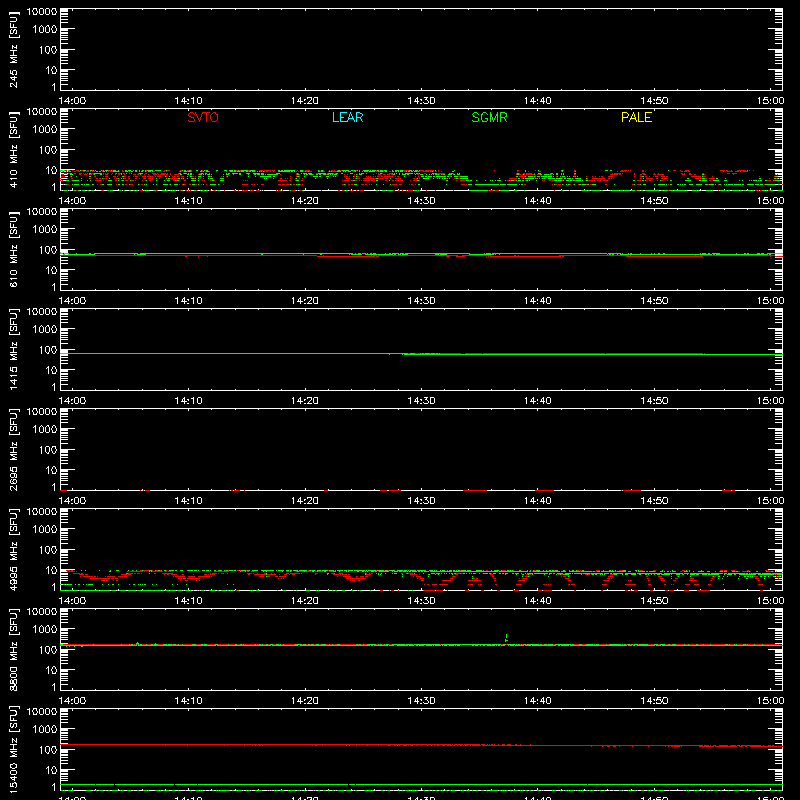Click the 2695 MHz [SFU] axis title
This screenshot has height=800, width=800.
click(x=13, y=449)
